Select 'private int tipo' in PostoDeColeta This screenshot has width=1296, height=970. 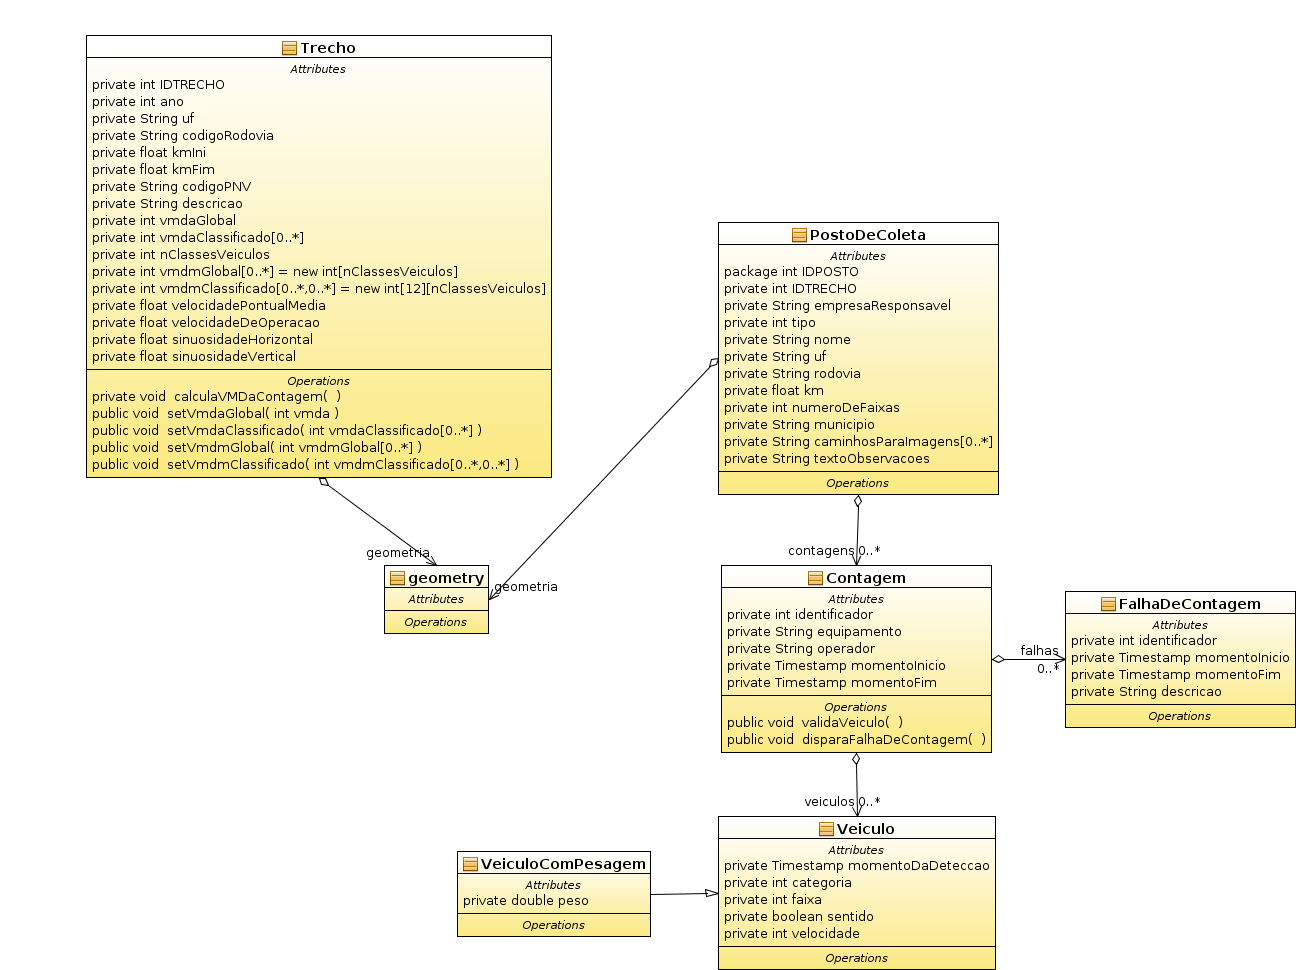[x=770, y=323]
